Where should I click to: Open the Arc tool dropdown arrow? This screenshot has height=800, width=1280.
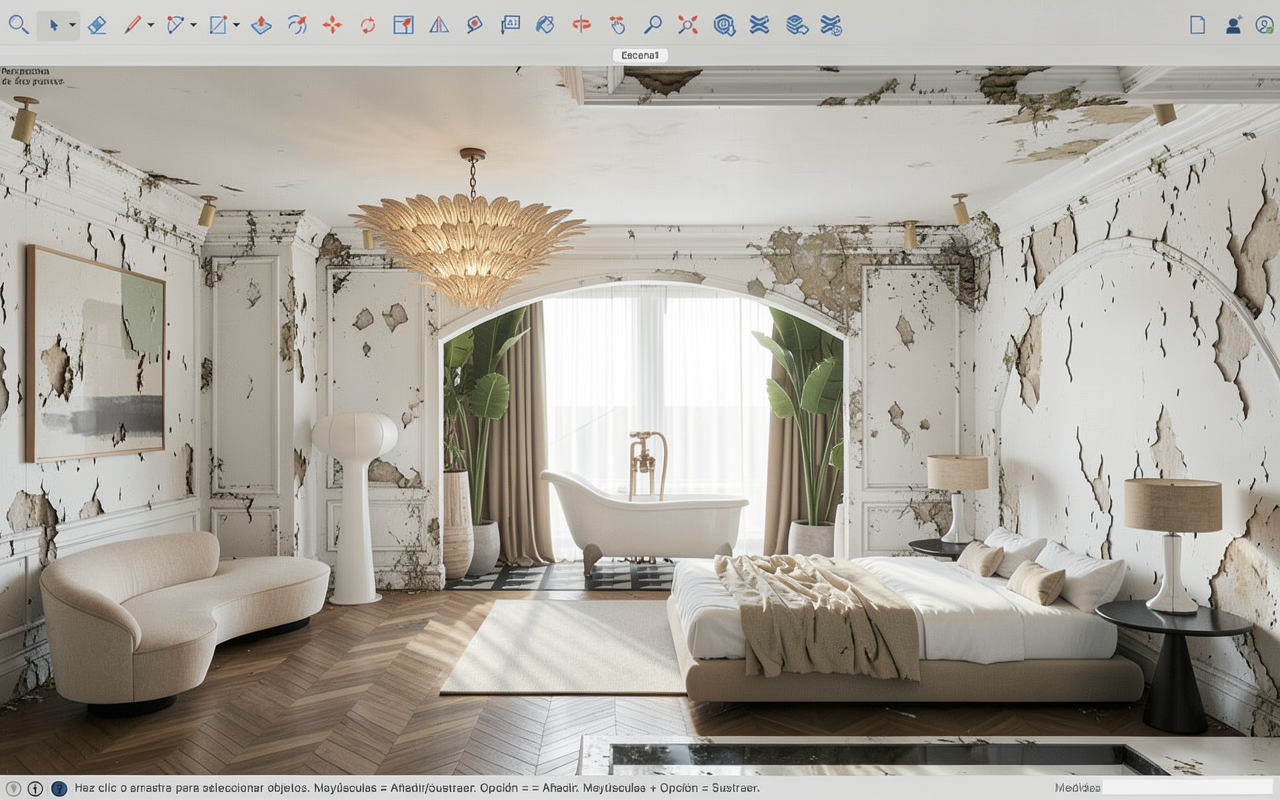(193, 26)
